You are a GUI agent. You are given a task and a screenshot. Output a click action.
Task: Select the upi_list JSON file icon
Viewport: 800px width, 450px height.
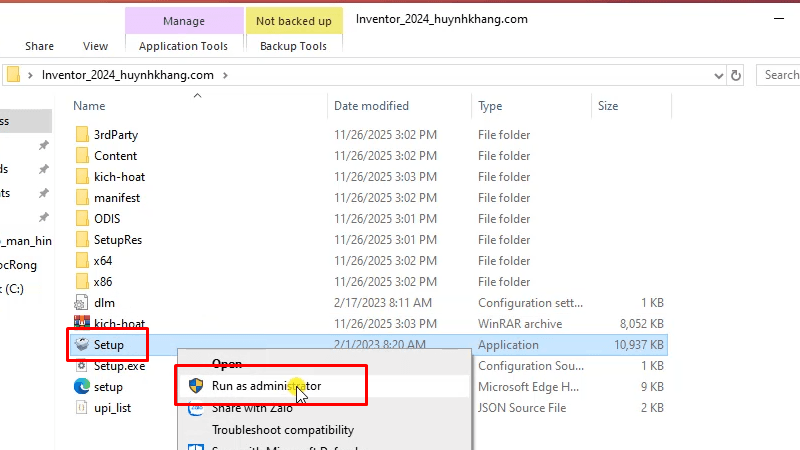[x=82, y=408]
